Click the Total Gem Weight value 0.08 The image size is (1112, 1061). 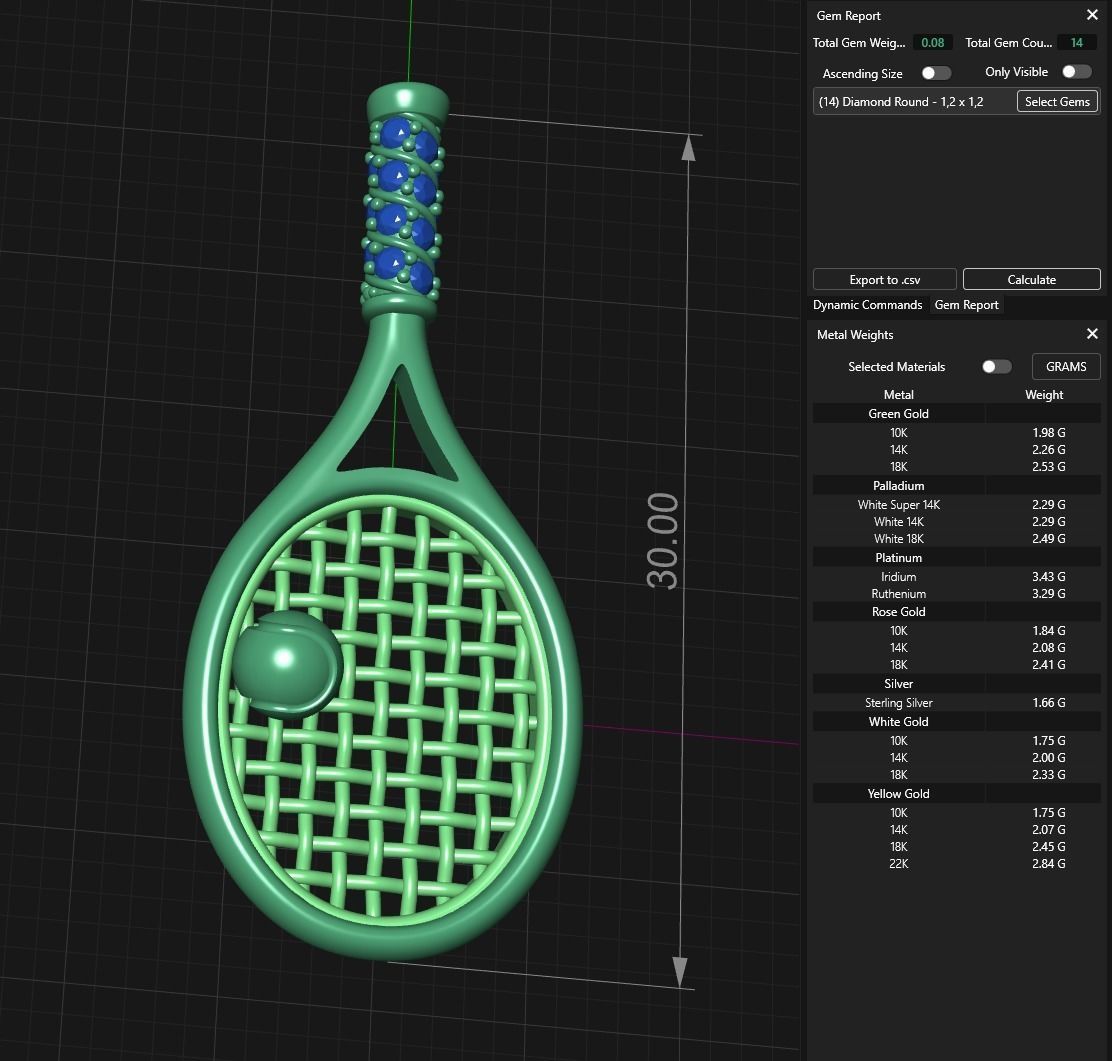932,43
